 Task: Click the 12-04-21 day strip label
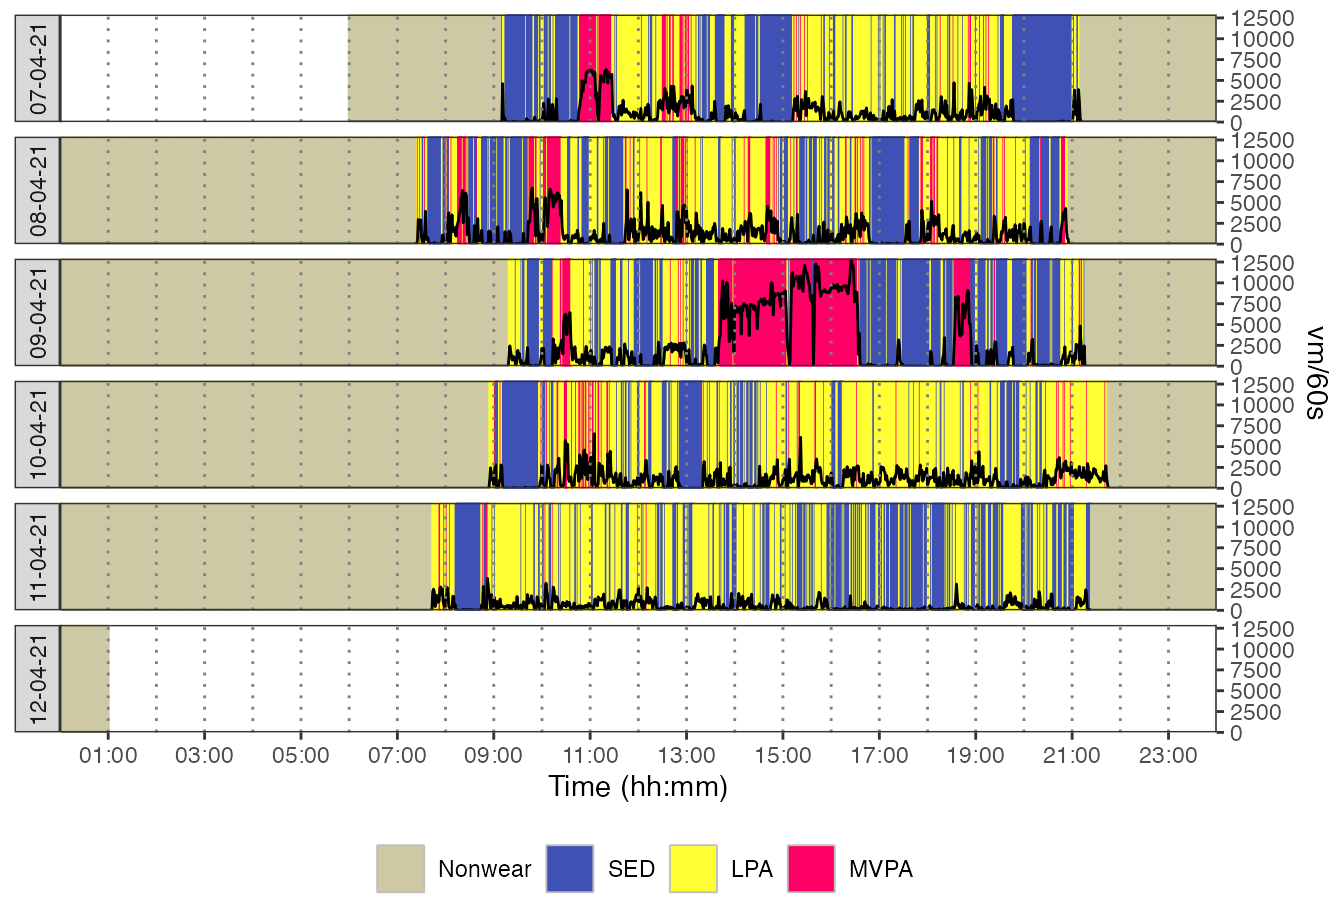tap(38, 679)
